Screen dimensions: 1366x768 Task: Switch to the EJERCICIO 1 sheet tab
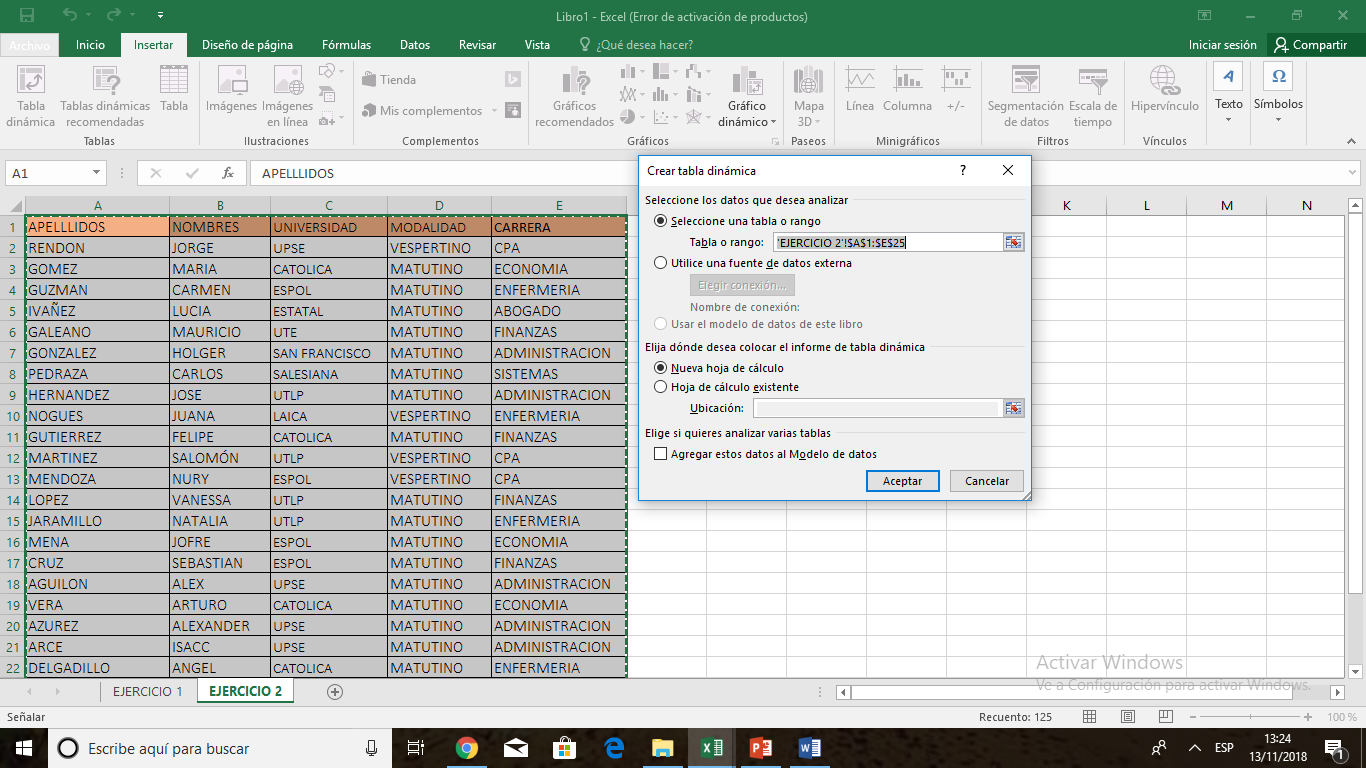(147, 692)
